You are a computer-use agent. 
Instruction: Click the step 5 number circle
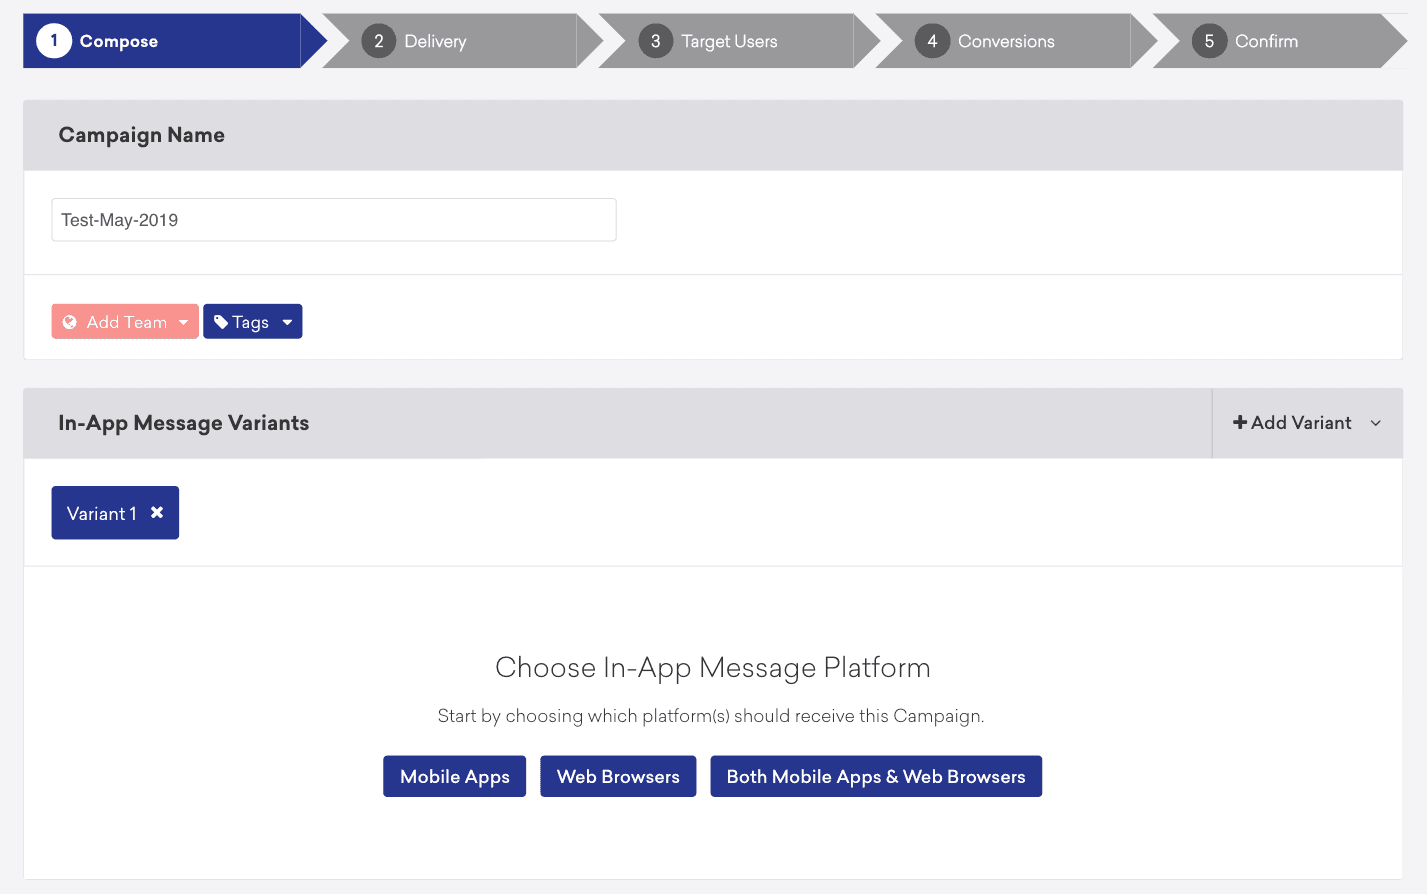coord(1209,41)
